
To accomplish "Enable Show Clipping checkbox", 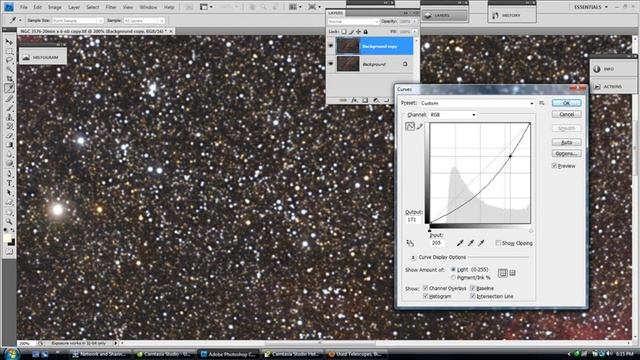I will click(498, 243).
